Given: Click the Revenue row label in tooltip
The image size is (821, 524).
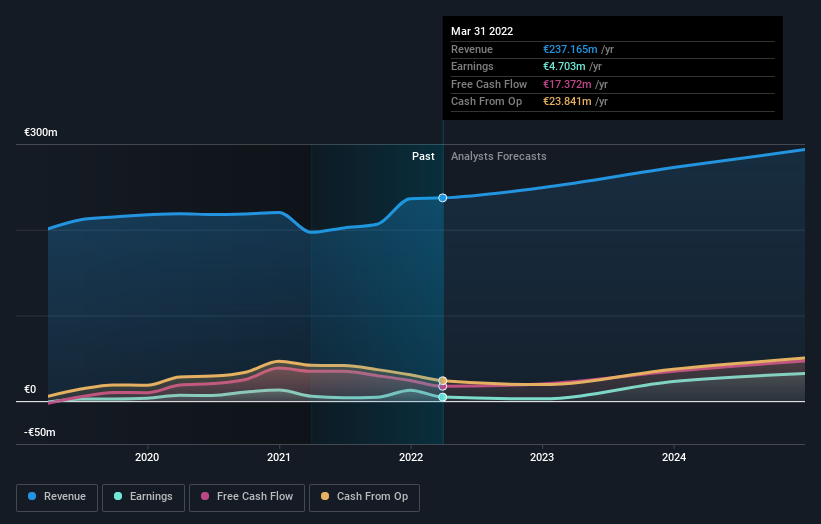Looking at the screenshot, I should click(472, 49).
